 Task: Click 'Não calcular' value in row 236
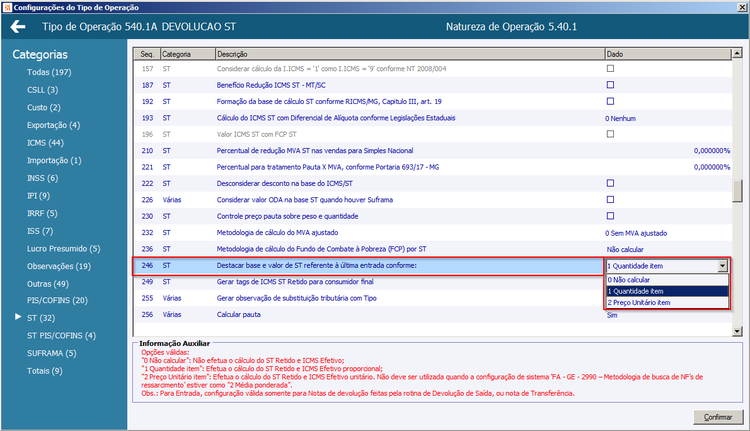[x=625, y=250]
